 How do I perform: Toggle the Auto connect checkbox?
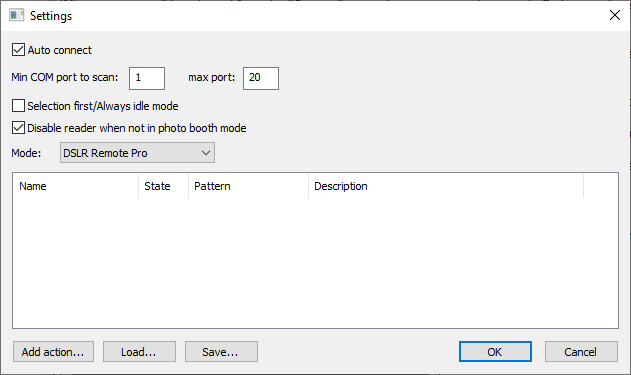pyautogui.click(x=19, y=50)
